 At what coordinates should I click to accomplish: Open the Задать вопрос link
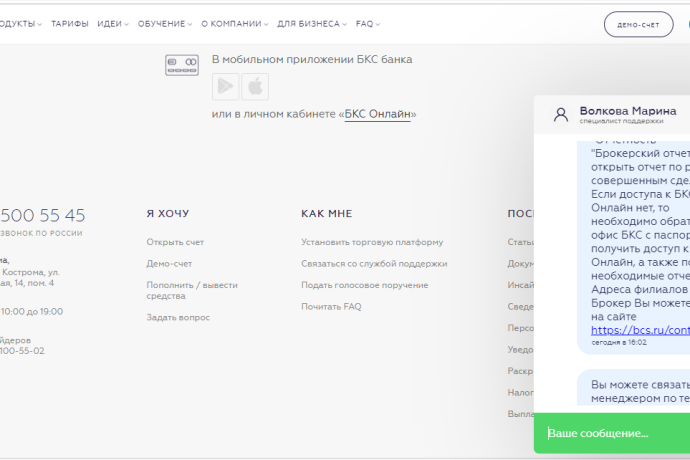[178, 317]
